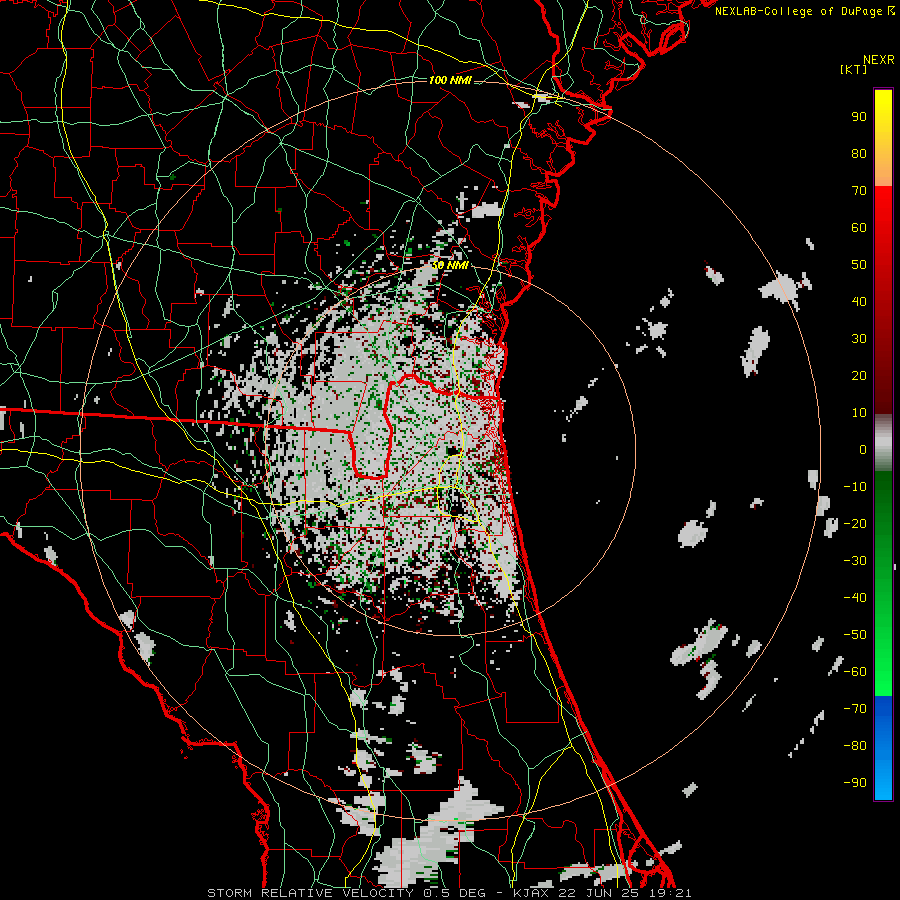Image resolution: width=900 pixels, height=900 pixels.
Task: Click the -50 value on the velocity scale
Action: click(x=855, y=635)
